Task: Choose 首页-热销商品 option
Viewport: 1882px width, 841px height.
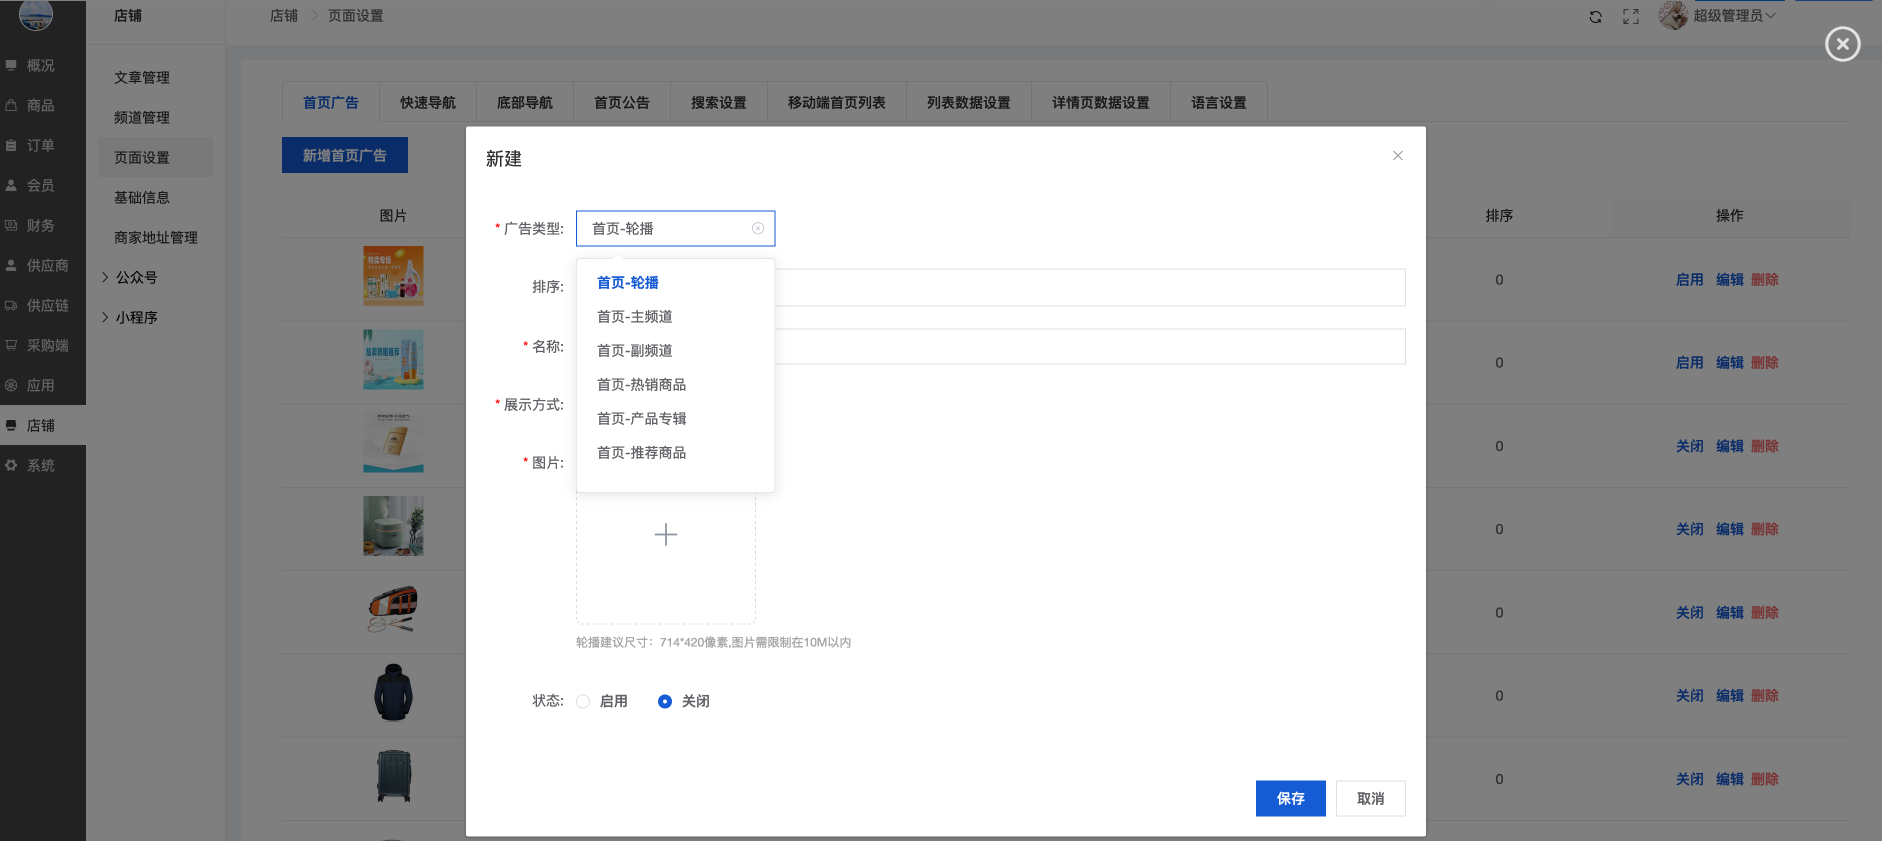Action: coord(641,385)
